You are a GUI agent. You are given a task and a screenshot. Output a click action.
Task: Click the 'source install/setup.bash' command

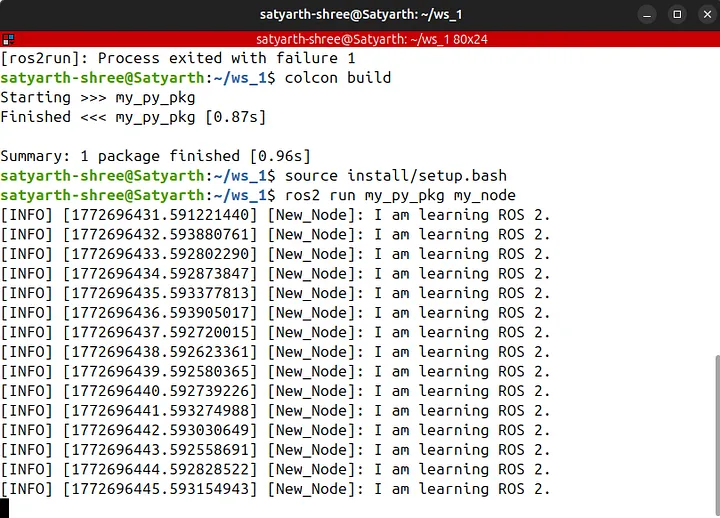click(395, 176)
